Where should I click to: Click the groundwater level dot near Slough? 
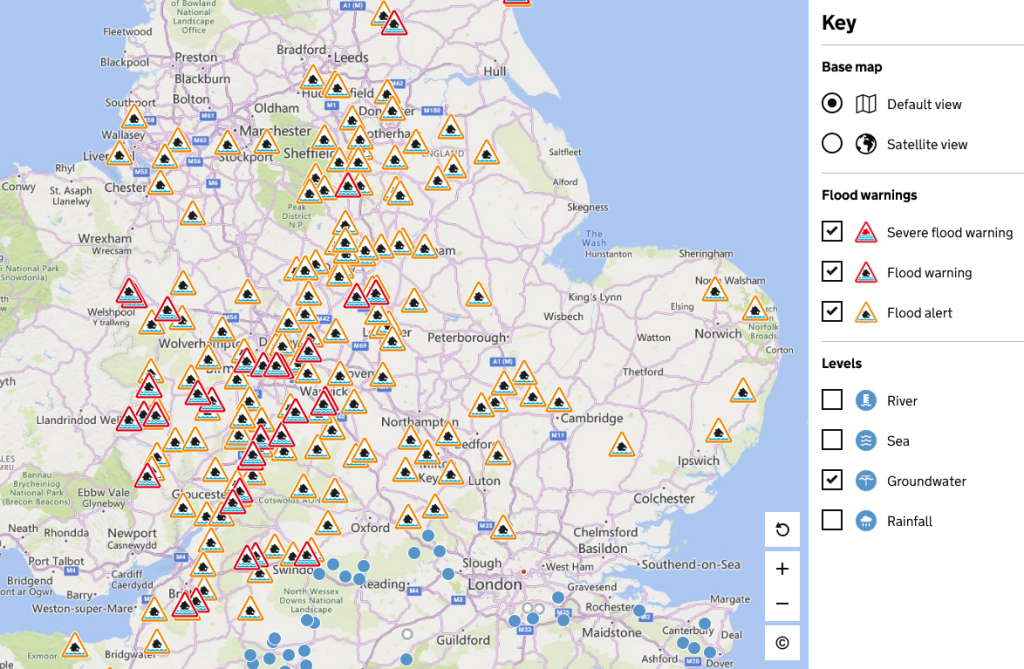point(448,574)
